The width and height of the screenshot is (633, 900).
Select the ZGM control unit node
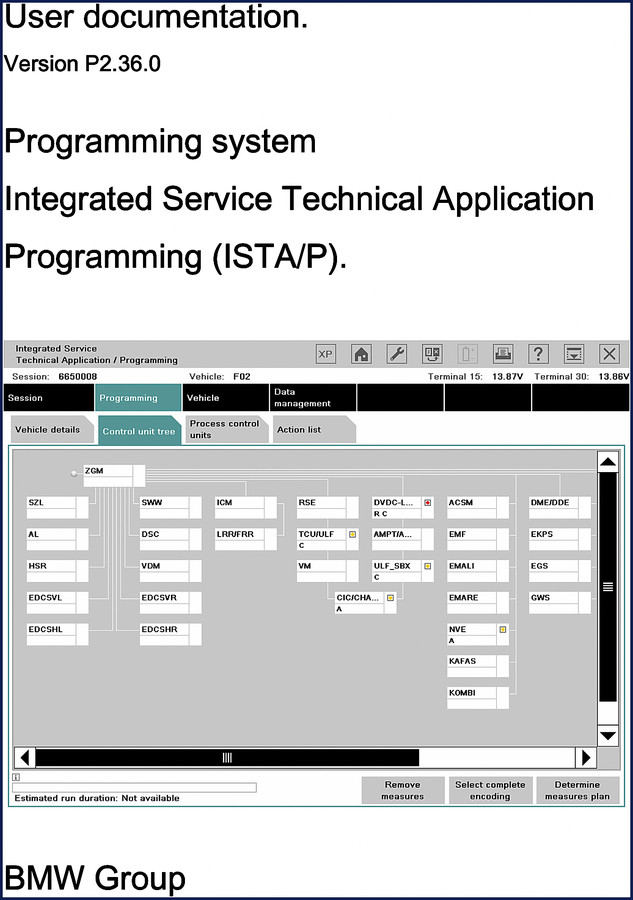point(114,476)
